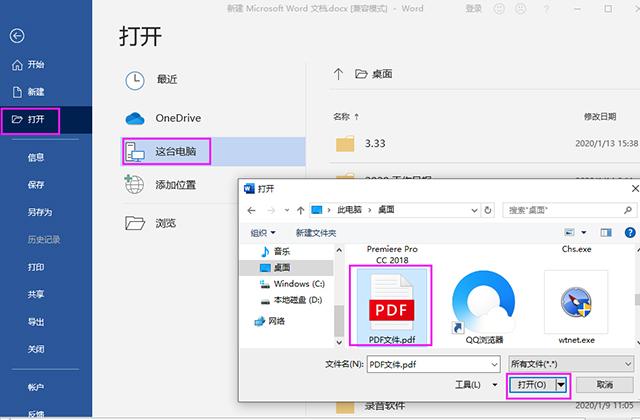Open the view options dropdown arrow
Viewport: 640px width, 420px height.
click(584, 233)
